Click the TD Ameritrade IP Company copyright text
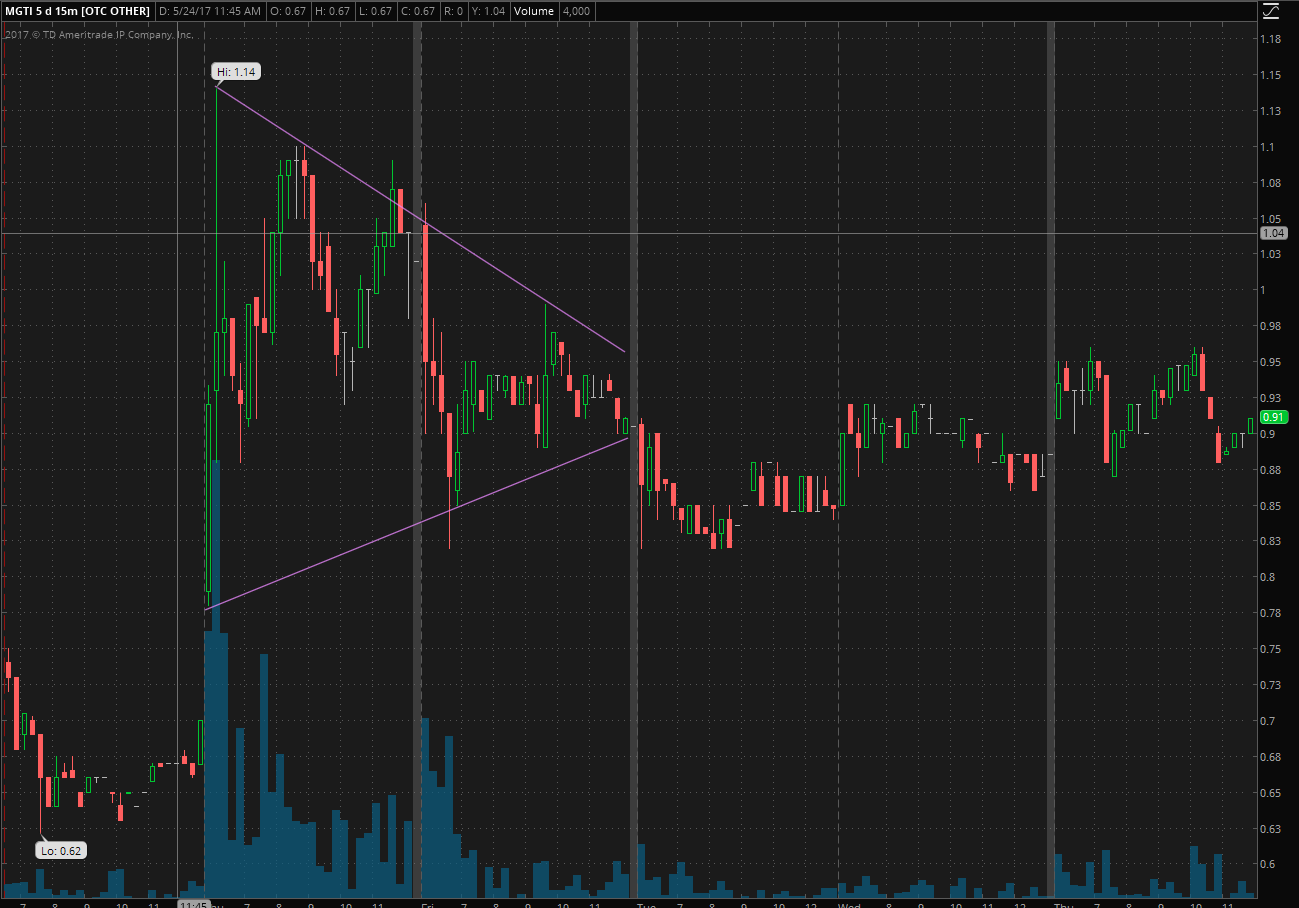Screen dimensions: 1299x908 coord(99,34)
